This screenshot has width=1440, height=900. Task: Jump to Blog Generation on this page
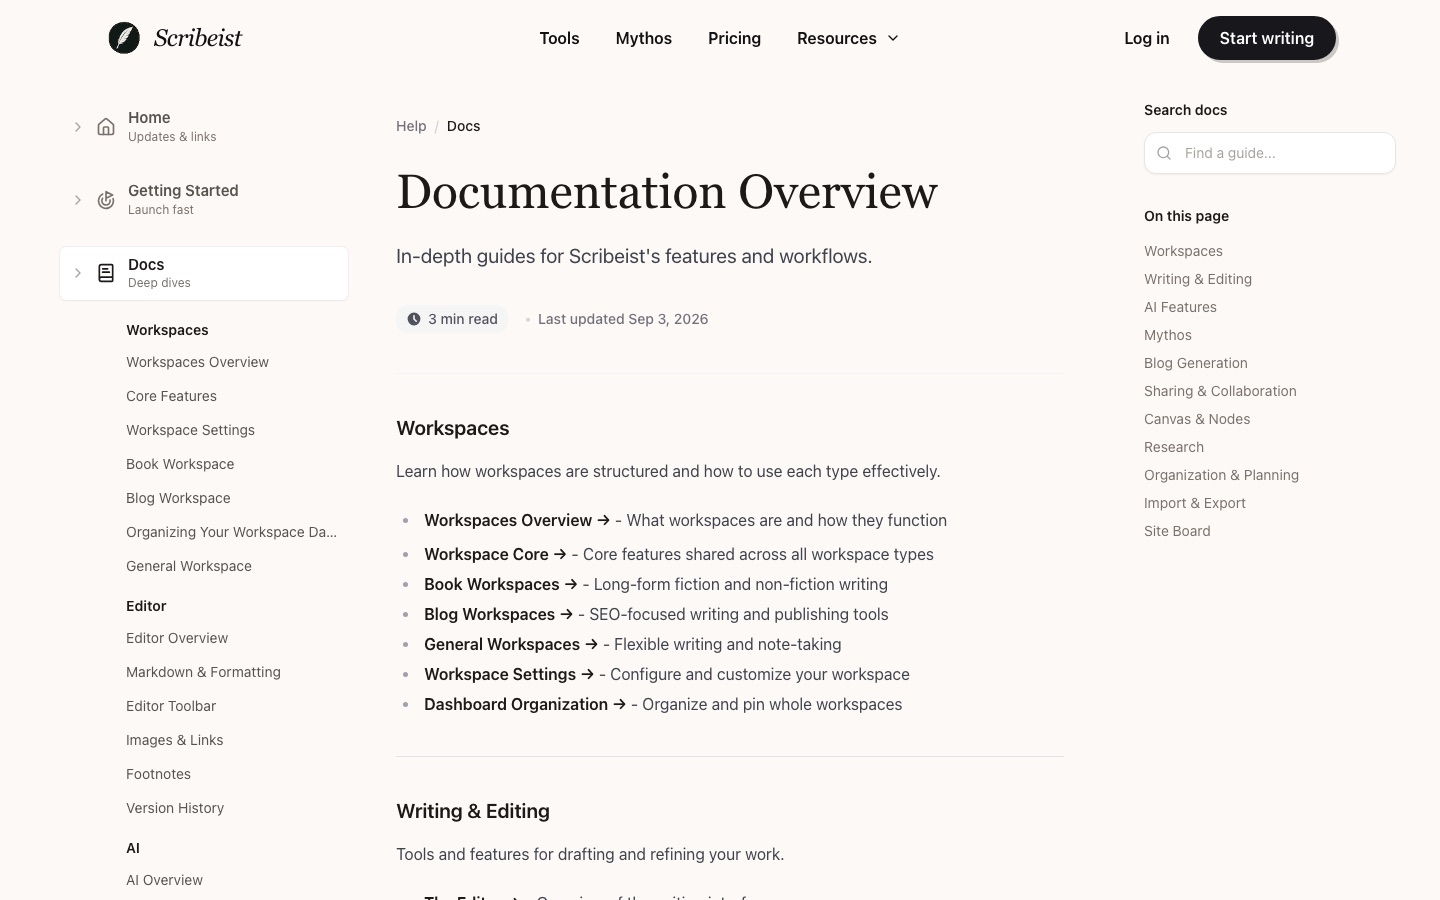click(1196, 363)
